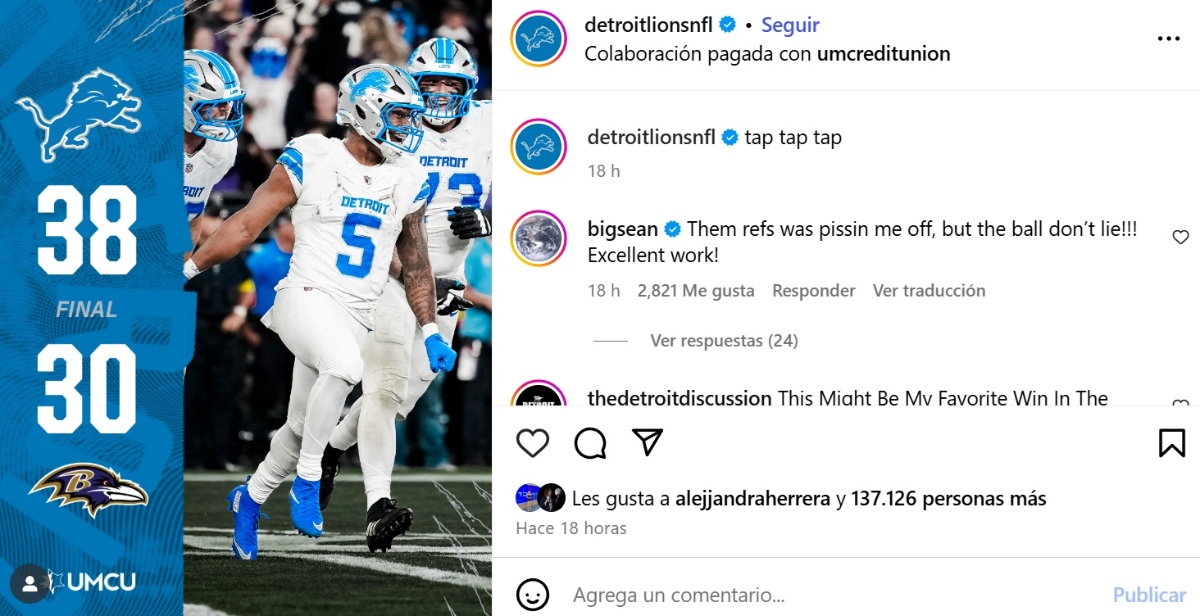The height and width of the screenshot is (616, 1200).
Task: Open umcreditunion partner link
Action: tap(884, 54)
